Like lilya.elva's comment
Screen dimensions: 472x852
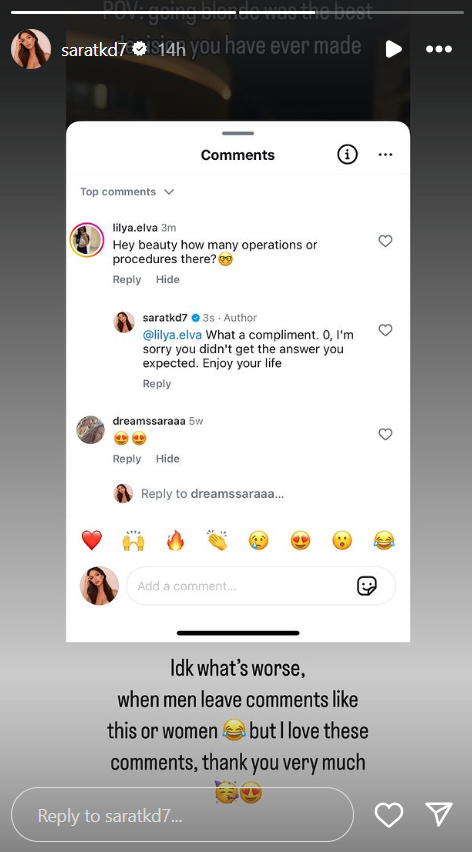click(385, 241)
